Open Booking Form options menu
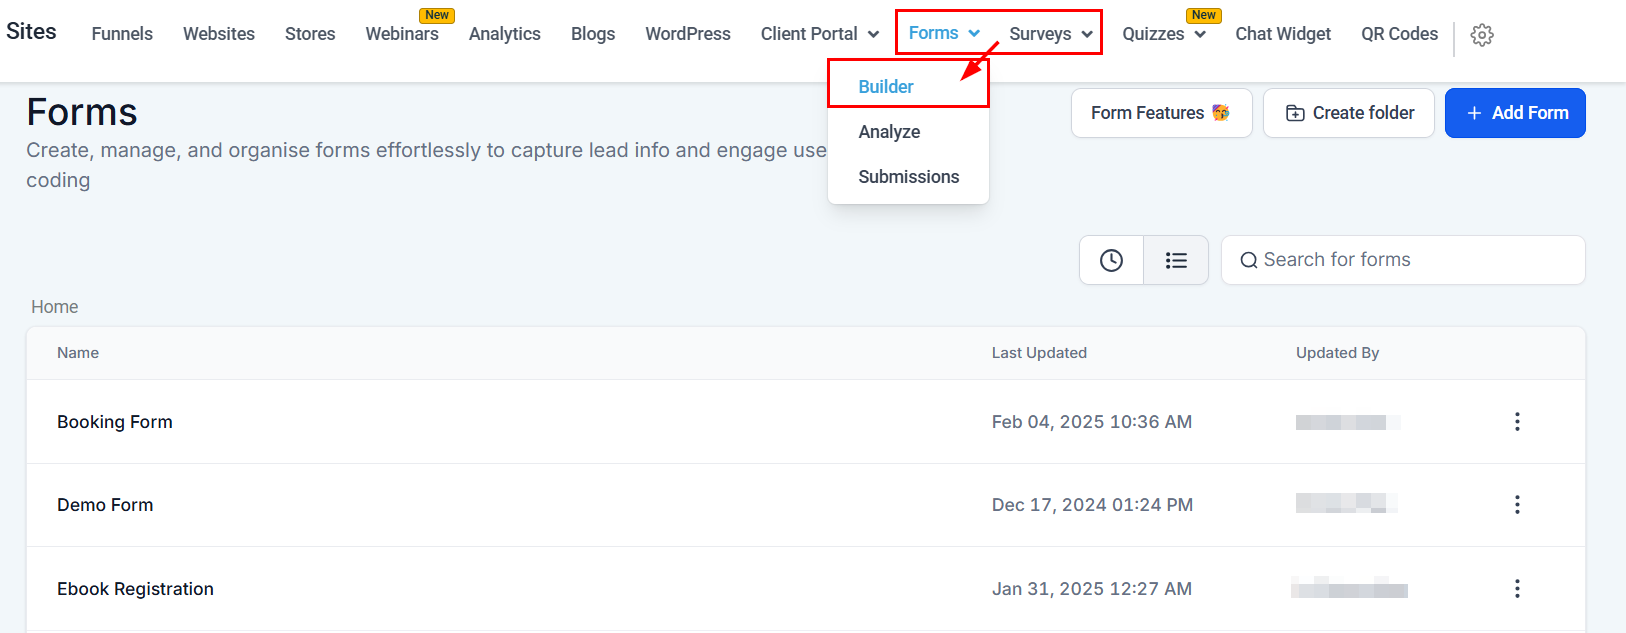Image resolution: width=1626 pixels, height=633 pixels. 1517,422
